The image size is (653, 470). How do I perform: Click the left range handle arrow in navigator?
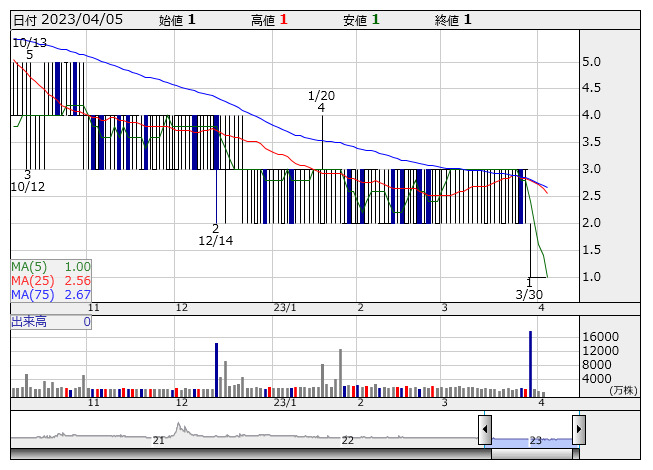(x=485, y=430)
